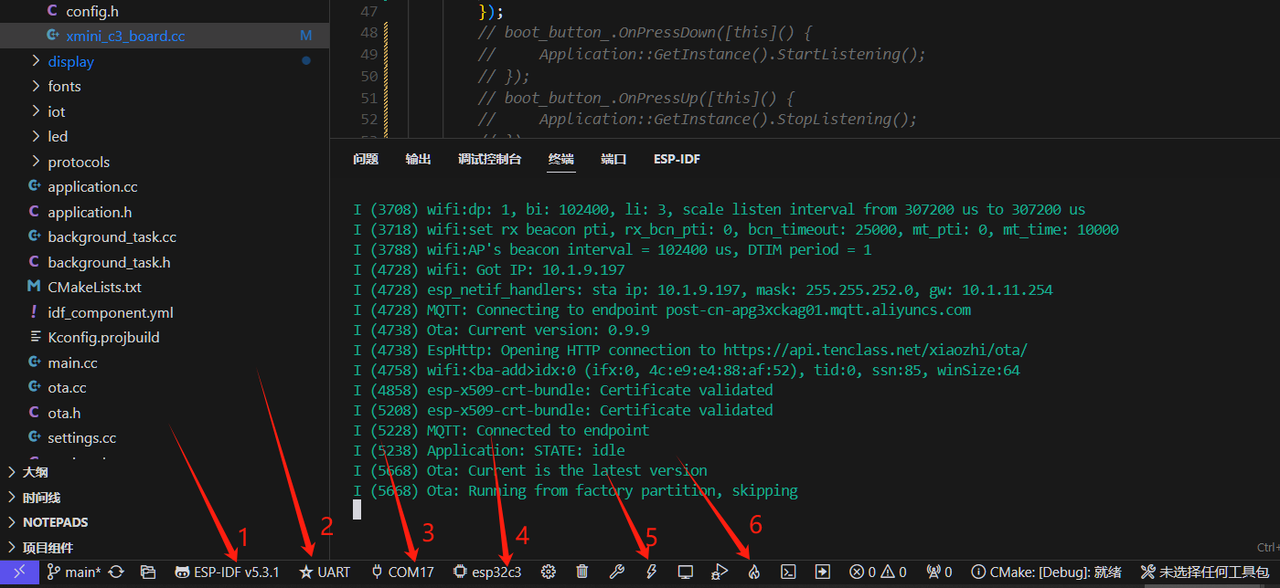Expand the NOTEPADS section
The image size is (1280, 588).
point(55,522)
